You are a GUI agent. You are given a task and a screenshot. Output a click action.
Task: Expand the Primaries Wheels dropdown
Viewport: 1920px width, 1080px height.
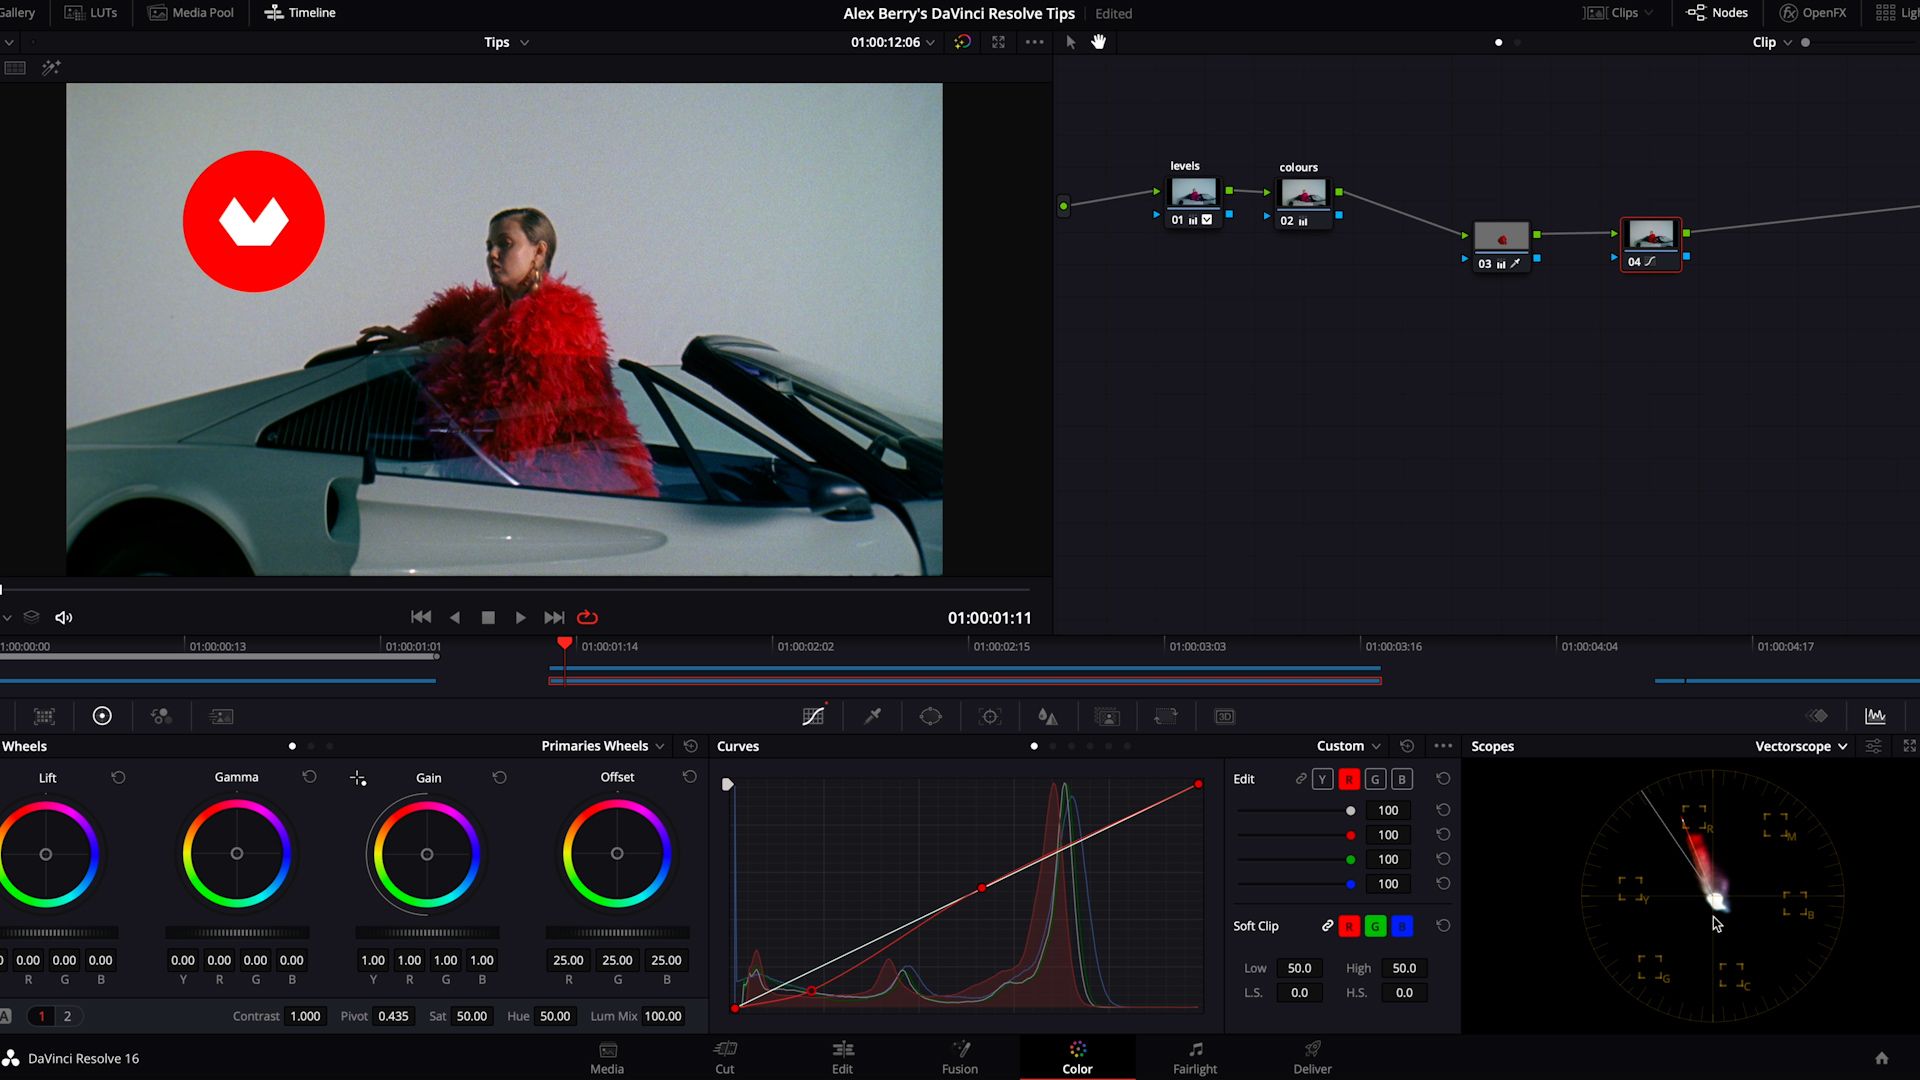pyautogui.click(x=602, y=746)
